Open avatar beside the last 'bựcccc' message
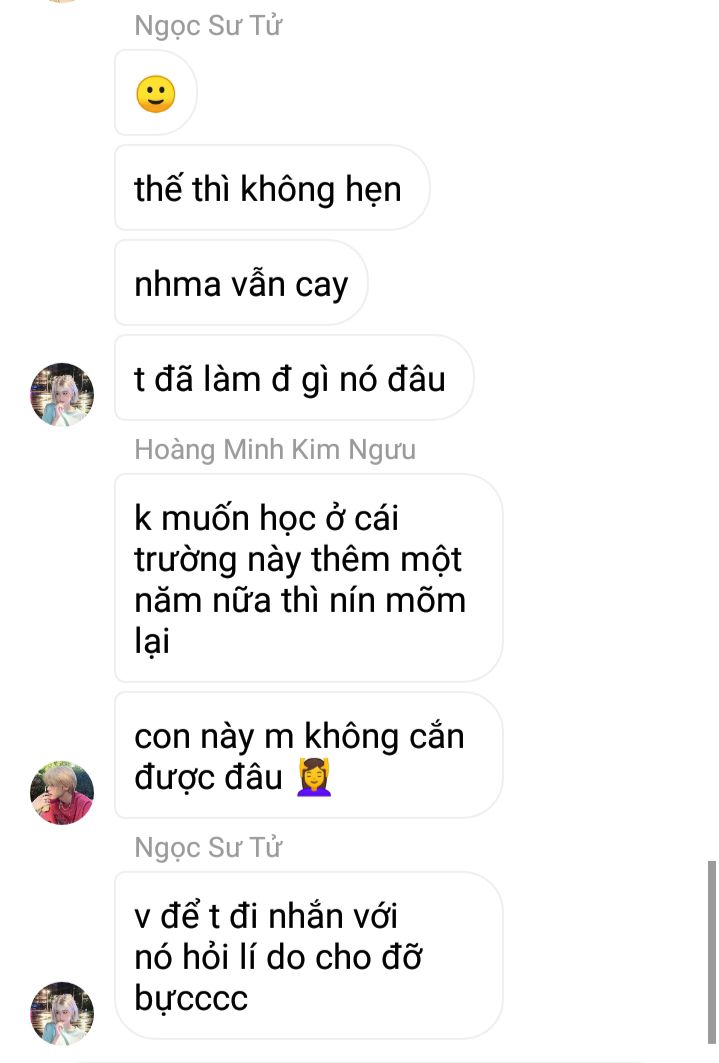This screenshot has width=719, height=1063. (x=62, y=1014)
